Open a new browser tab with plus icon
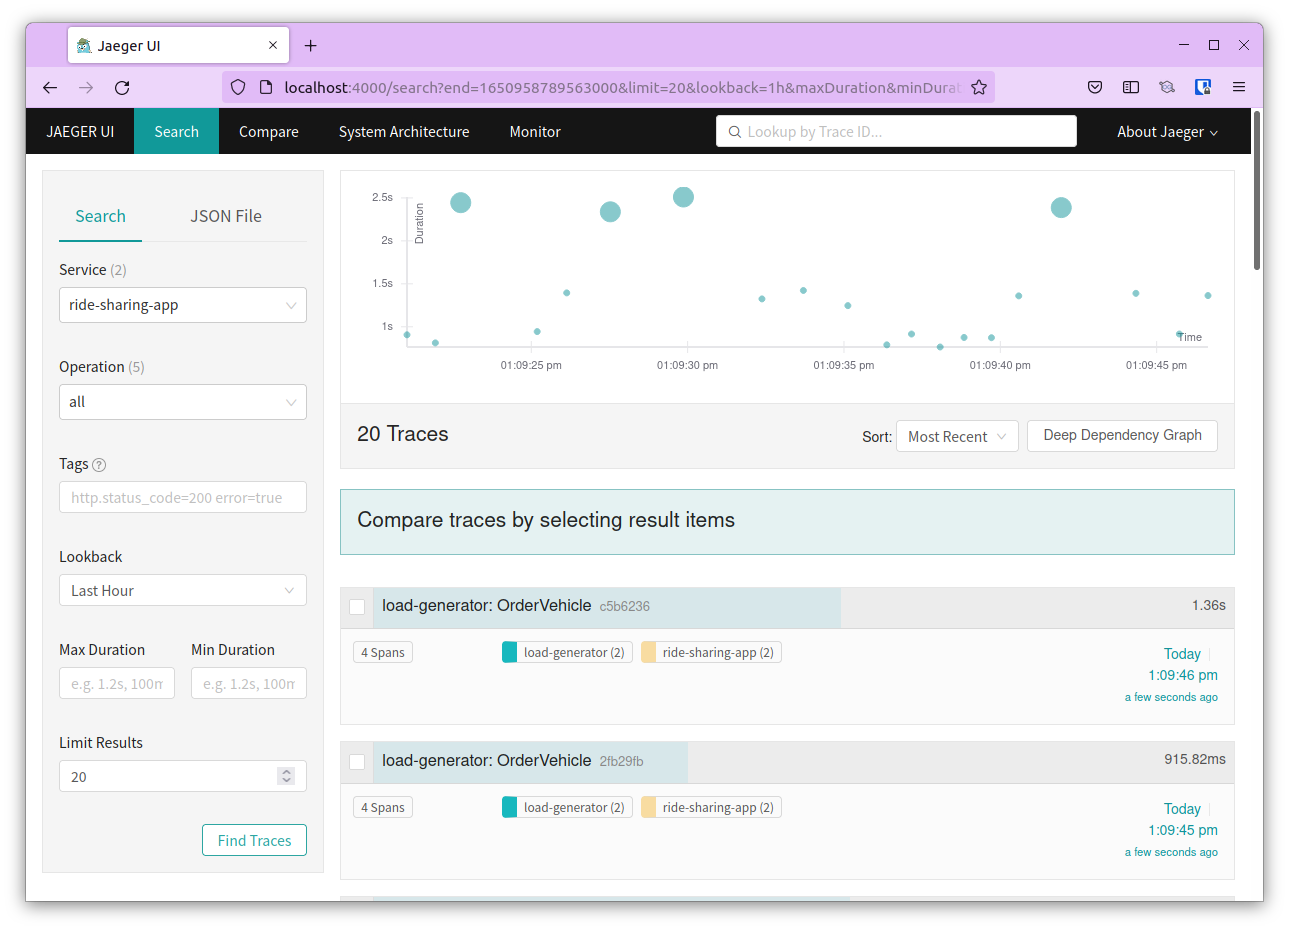The height and width of the screenshot is (930, 1289). (311, 46)
